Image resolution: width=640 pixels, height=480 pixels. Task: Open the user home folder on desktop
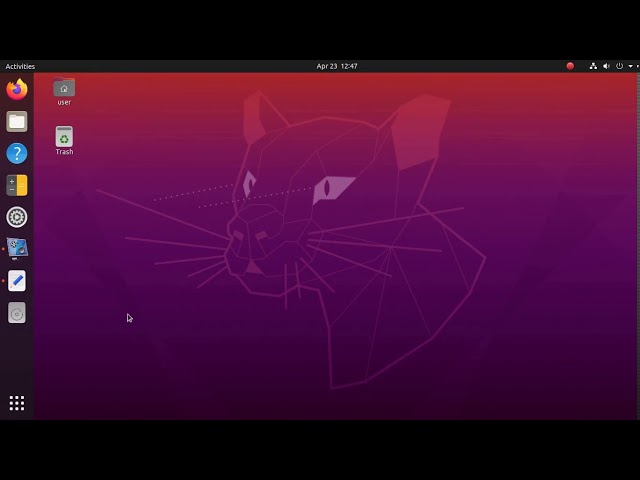click(x=64, y=92)
